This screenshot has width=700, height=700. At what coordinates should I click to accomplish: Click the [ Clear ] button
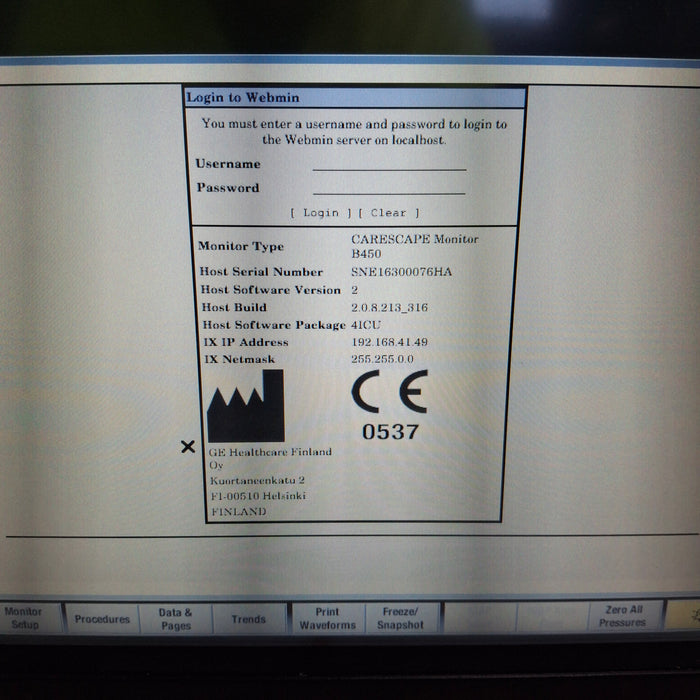[x=388, y=213]
